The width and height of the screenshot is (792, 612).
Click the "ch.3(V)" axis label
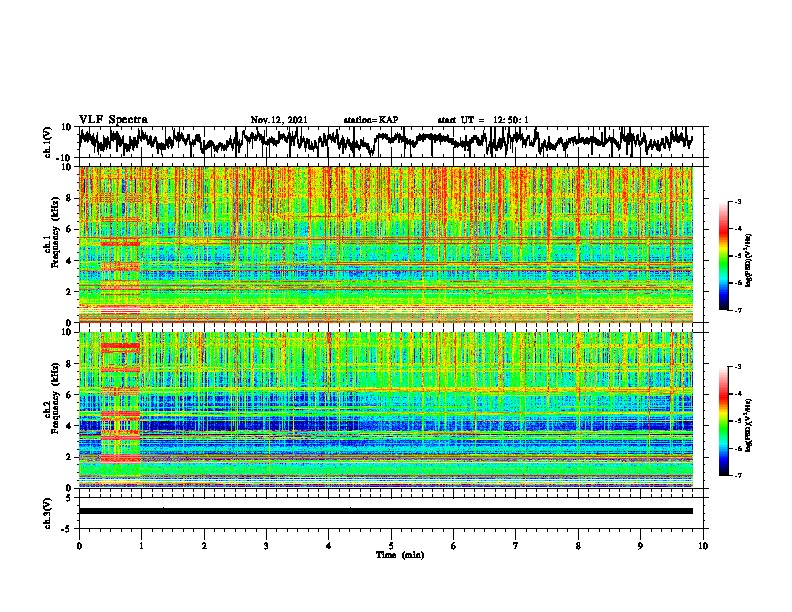pyautogui.click(x=48, y=514)
